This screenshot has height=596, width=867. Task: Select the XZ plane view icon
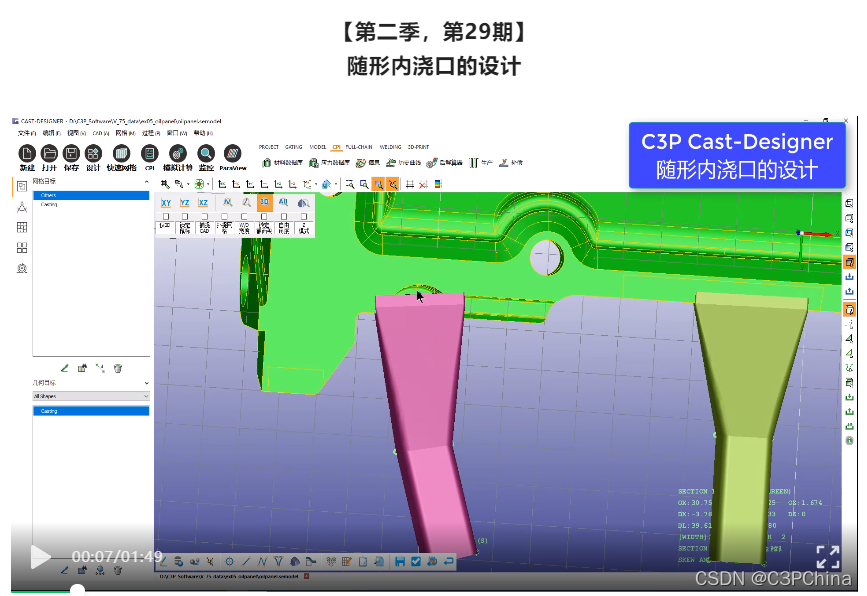203,203
